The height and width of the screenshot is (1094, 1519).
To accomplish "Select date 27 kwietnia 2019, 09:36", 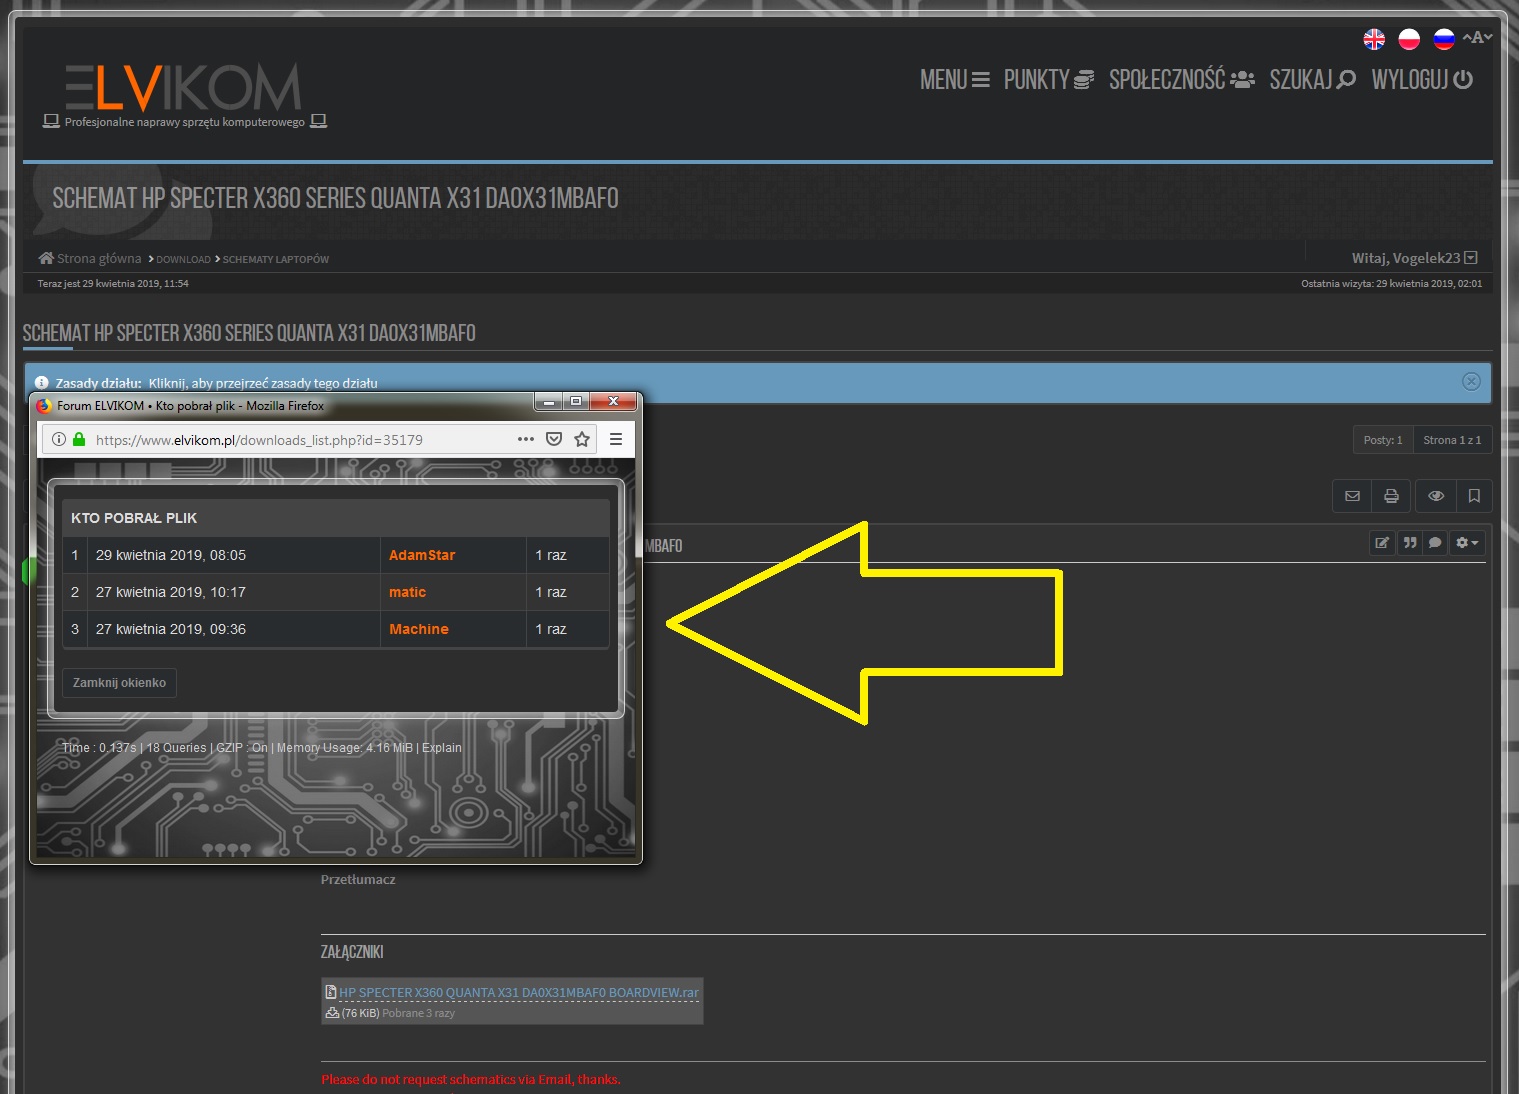I will coord(171,629).
